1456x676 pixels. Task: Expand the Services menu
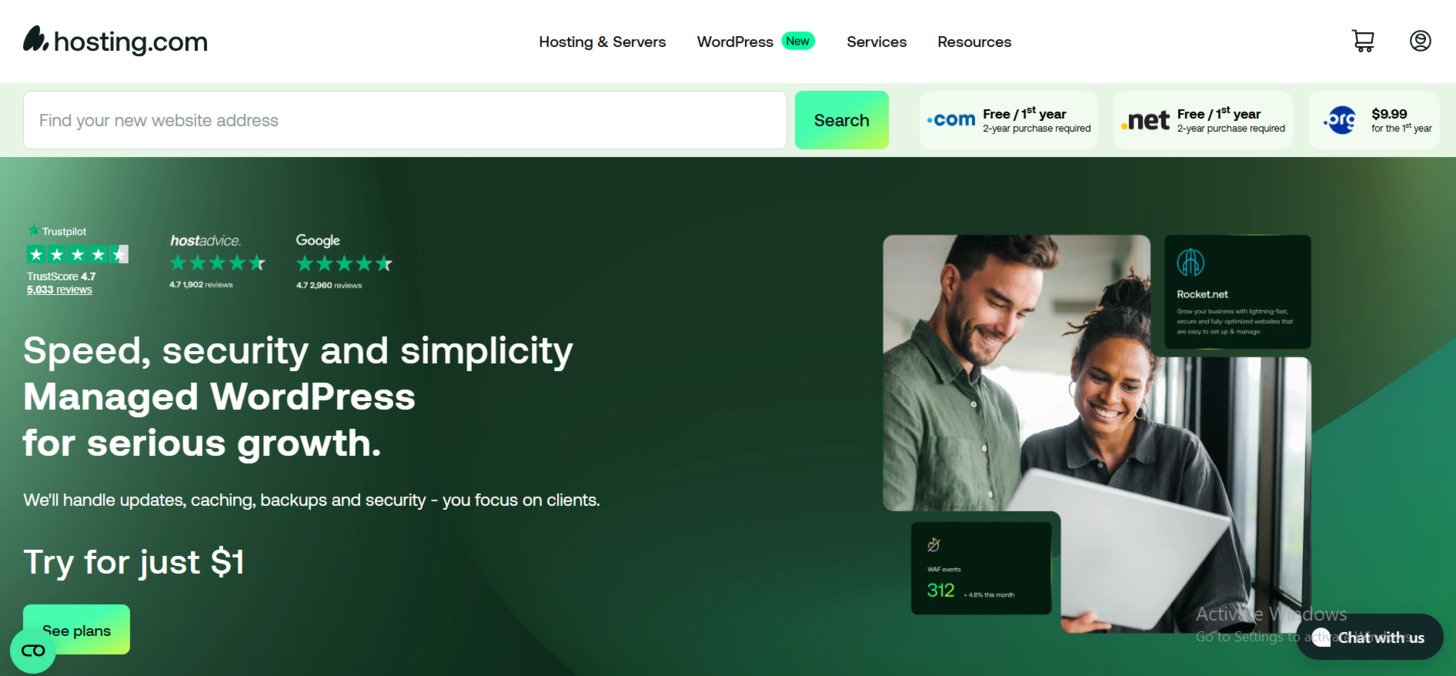pyautogui.click(x=876, y=42)
